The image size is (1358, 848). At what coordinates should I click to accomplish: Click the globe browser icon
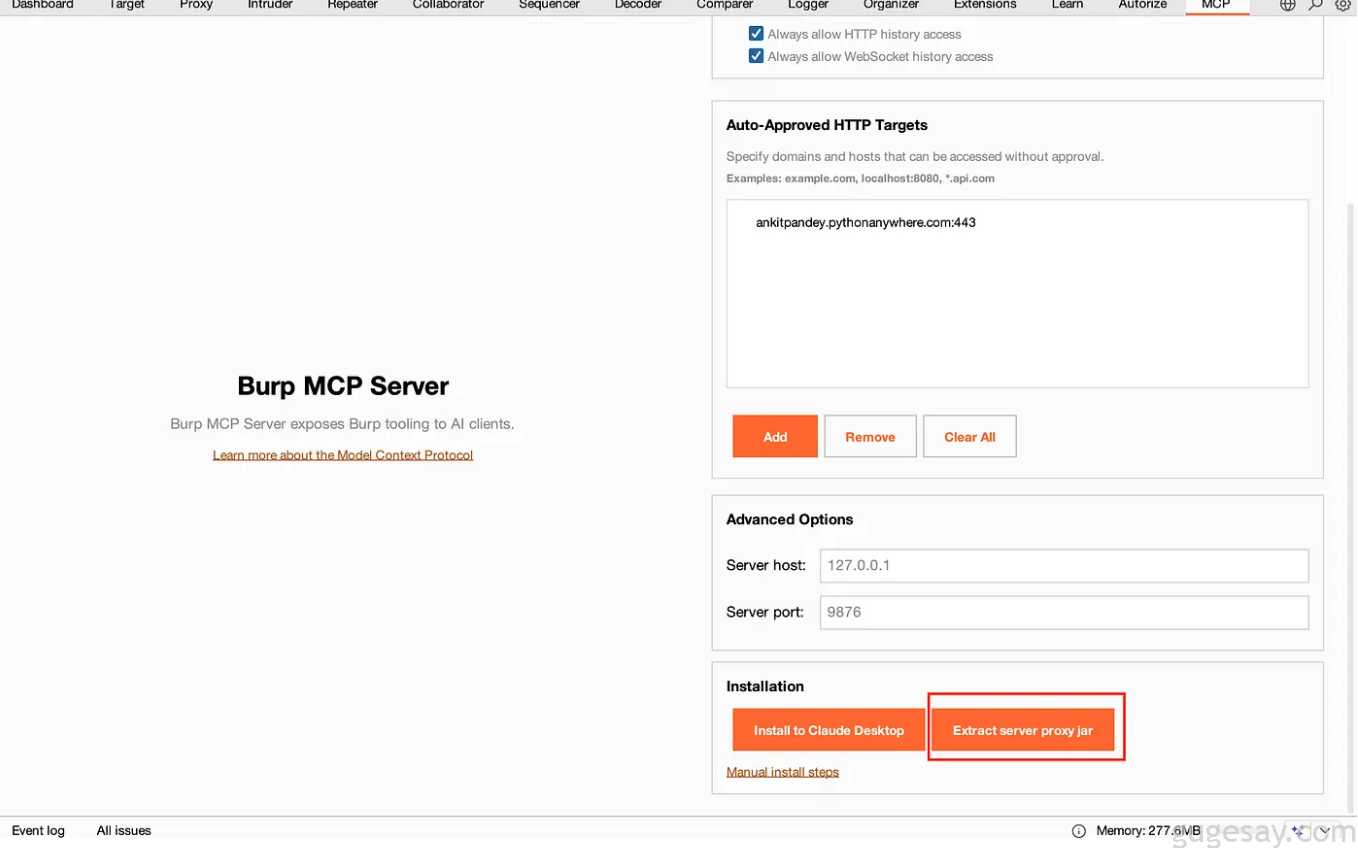[1288, 5]
